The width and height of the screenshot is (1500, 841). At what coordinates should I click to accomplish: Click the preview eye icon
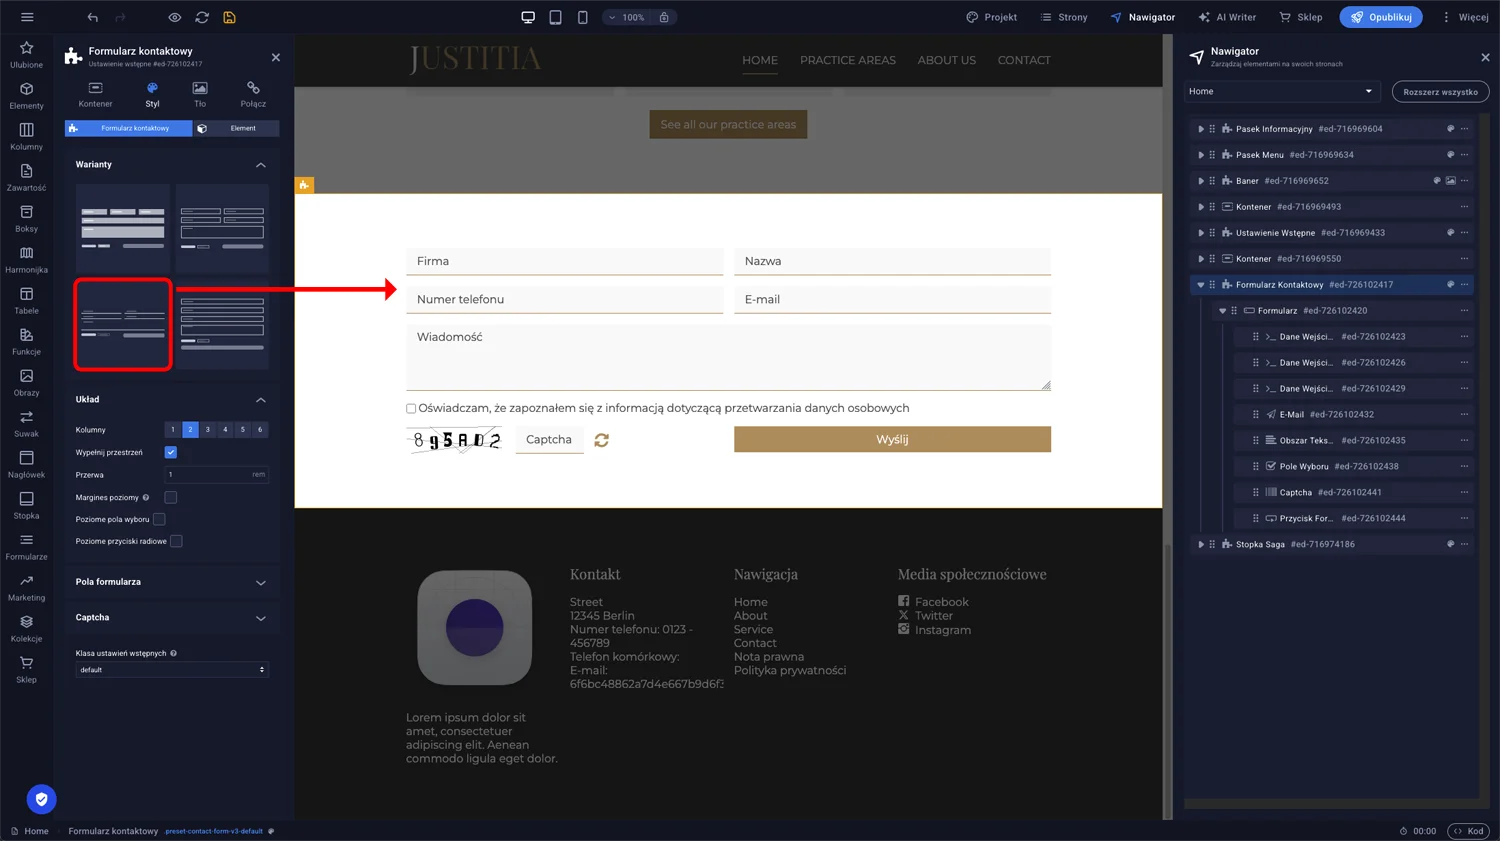pyautogui.click(x=174, y=17)
